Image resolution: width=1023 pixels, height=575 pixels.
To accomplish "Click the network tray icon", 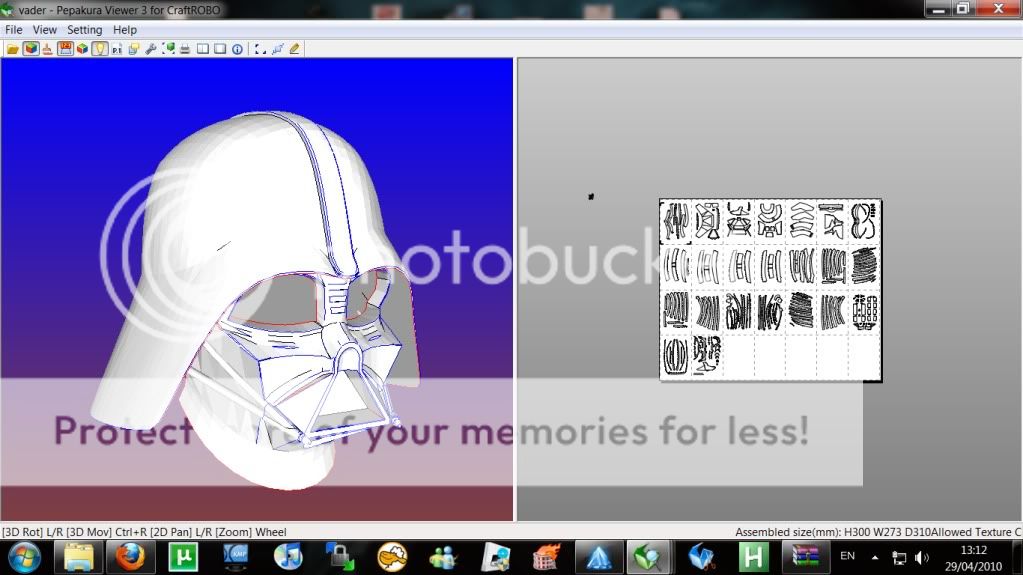I will [x=899, y=557].
